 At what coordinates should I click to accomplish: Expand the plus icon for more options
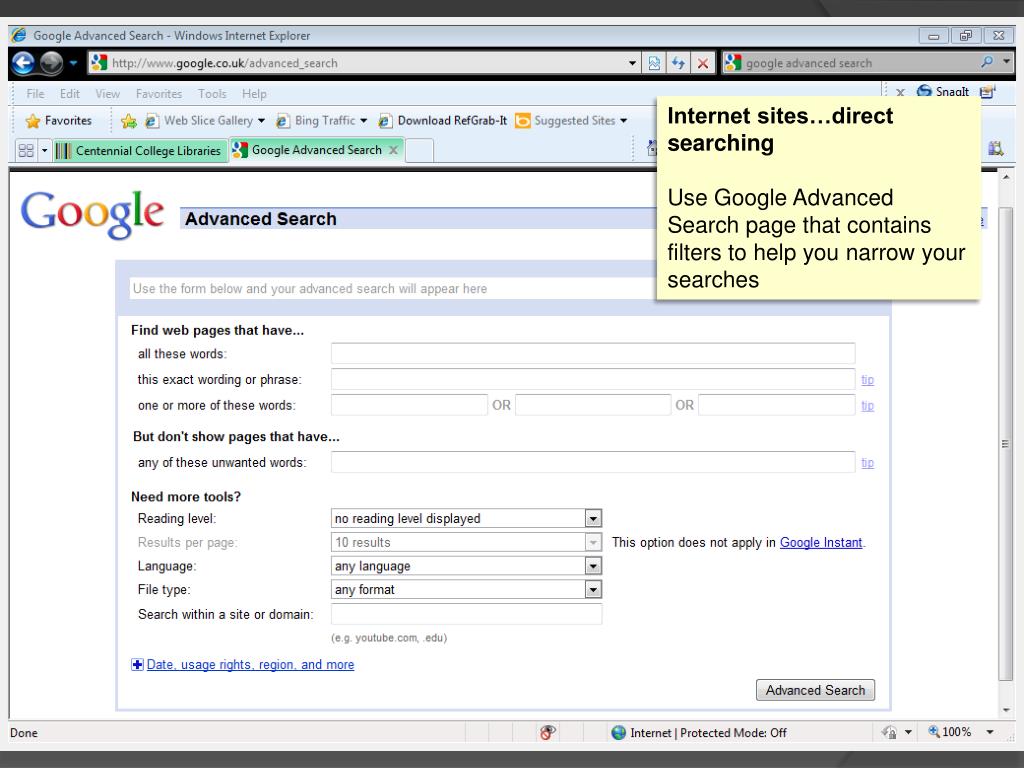tap(137, 665)
